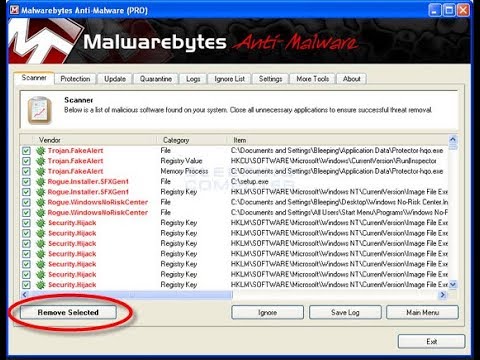Click the Exit button
Screen dimensions: 480x360
tap(431, 341)
